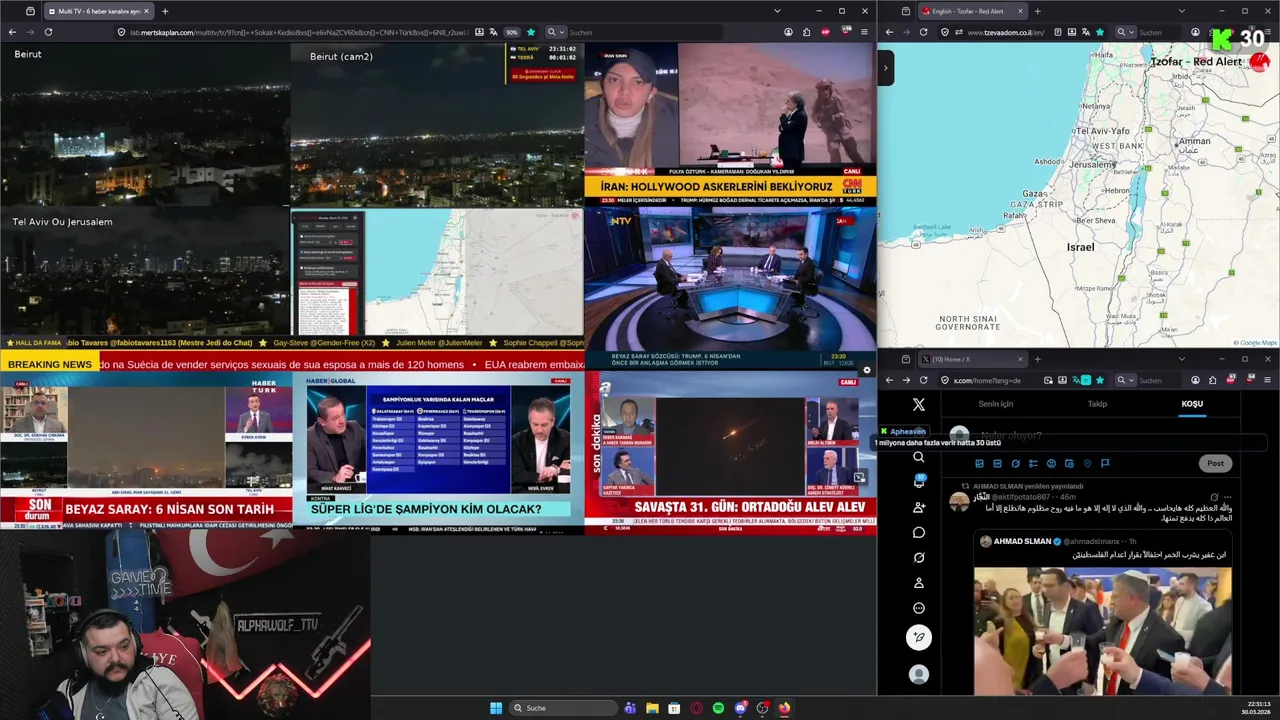Click the Beirut (cam2) video tile
Viewport: 1280px width, 720px height.
coord(437,124)
